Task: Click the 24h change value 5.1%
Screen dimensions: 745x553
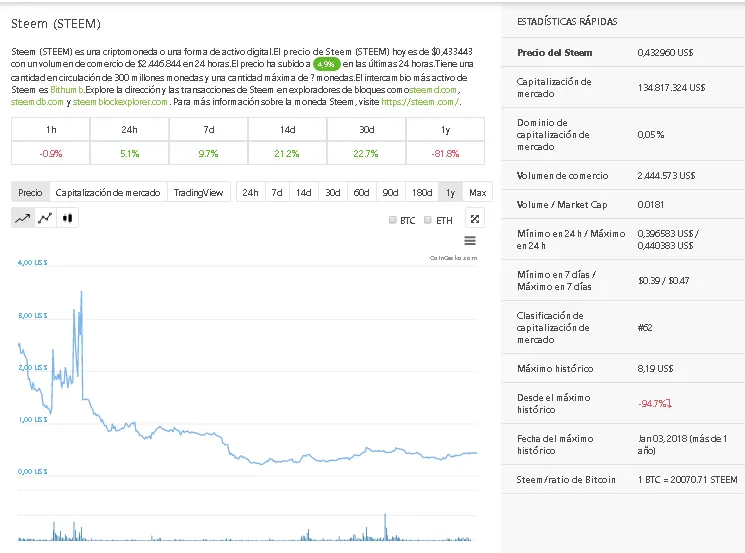Action: [x=130, y=153]
